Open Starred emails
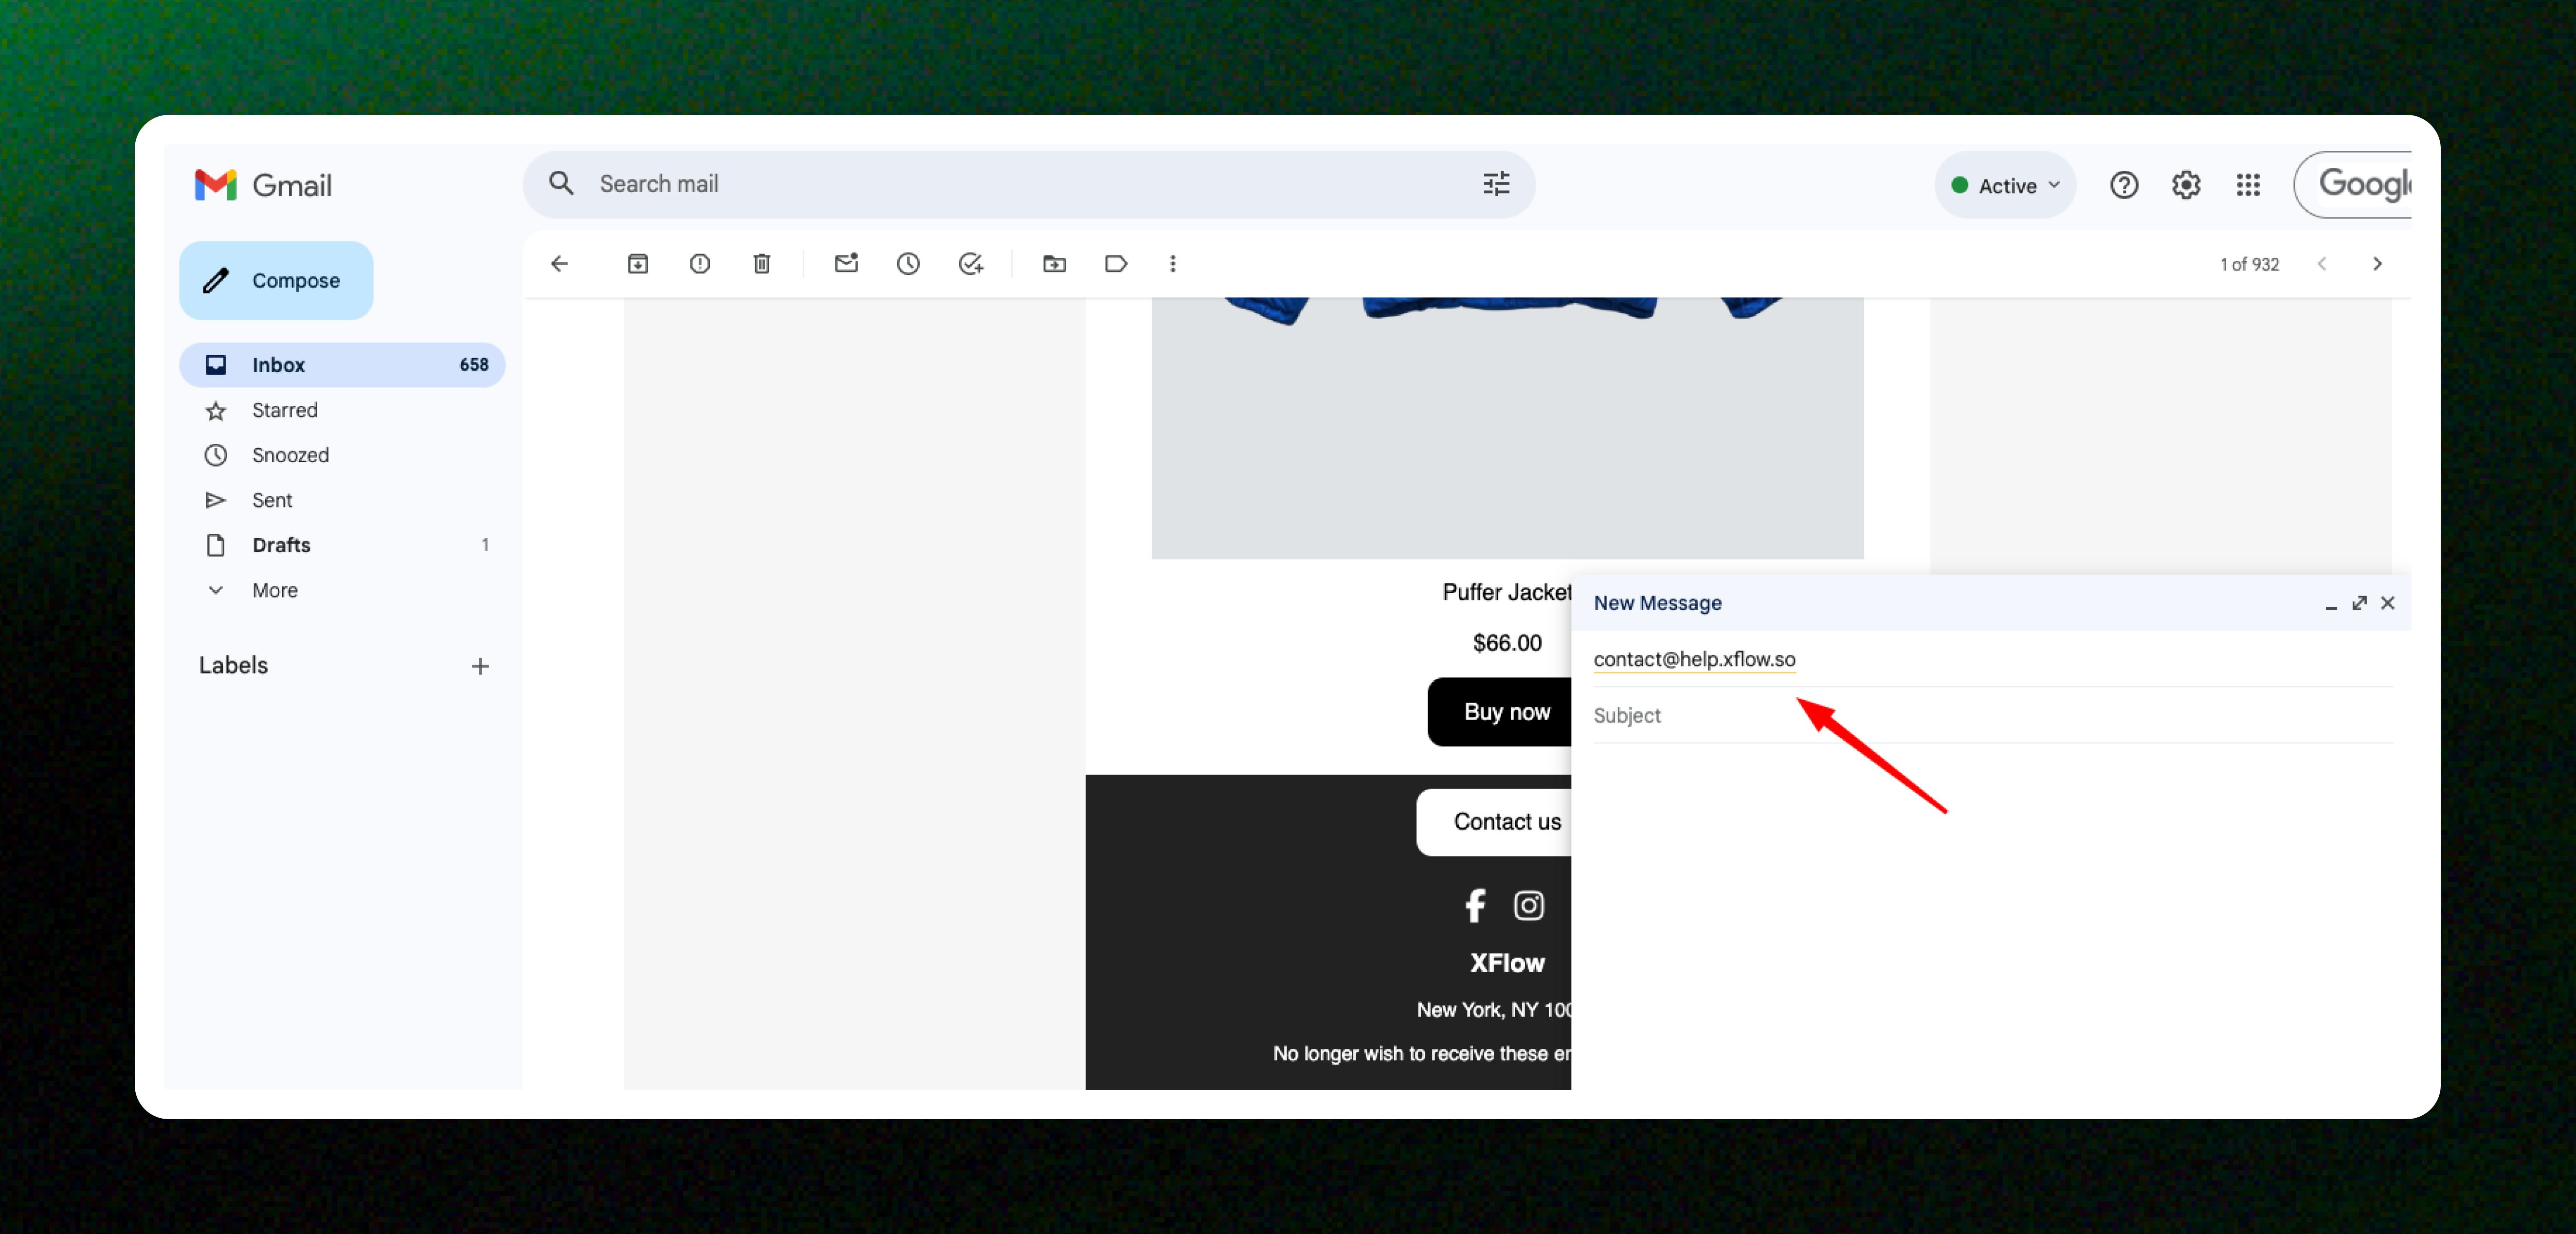The width and height of the screenshot is (2576, 1234). [342, 410]
